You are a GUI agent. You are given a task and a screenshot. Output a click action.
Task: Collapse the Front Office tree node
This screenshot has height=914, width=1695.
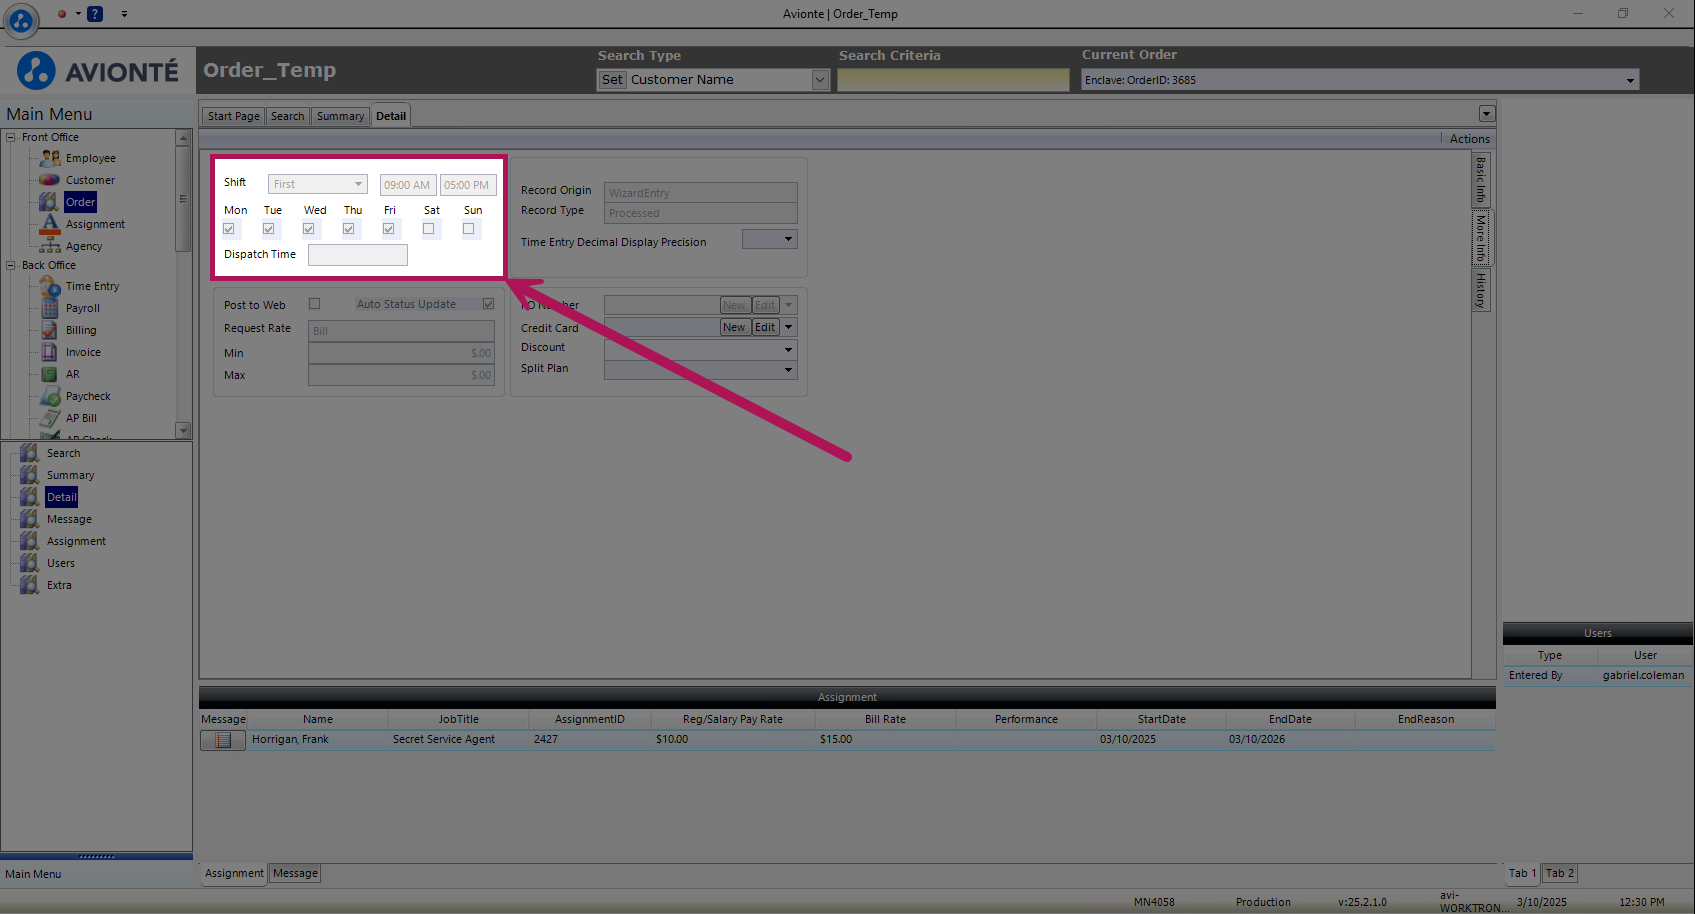click(11, 137)
